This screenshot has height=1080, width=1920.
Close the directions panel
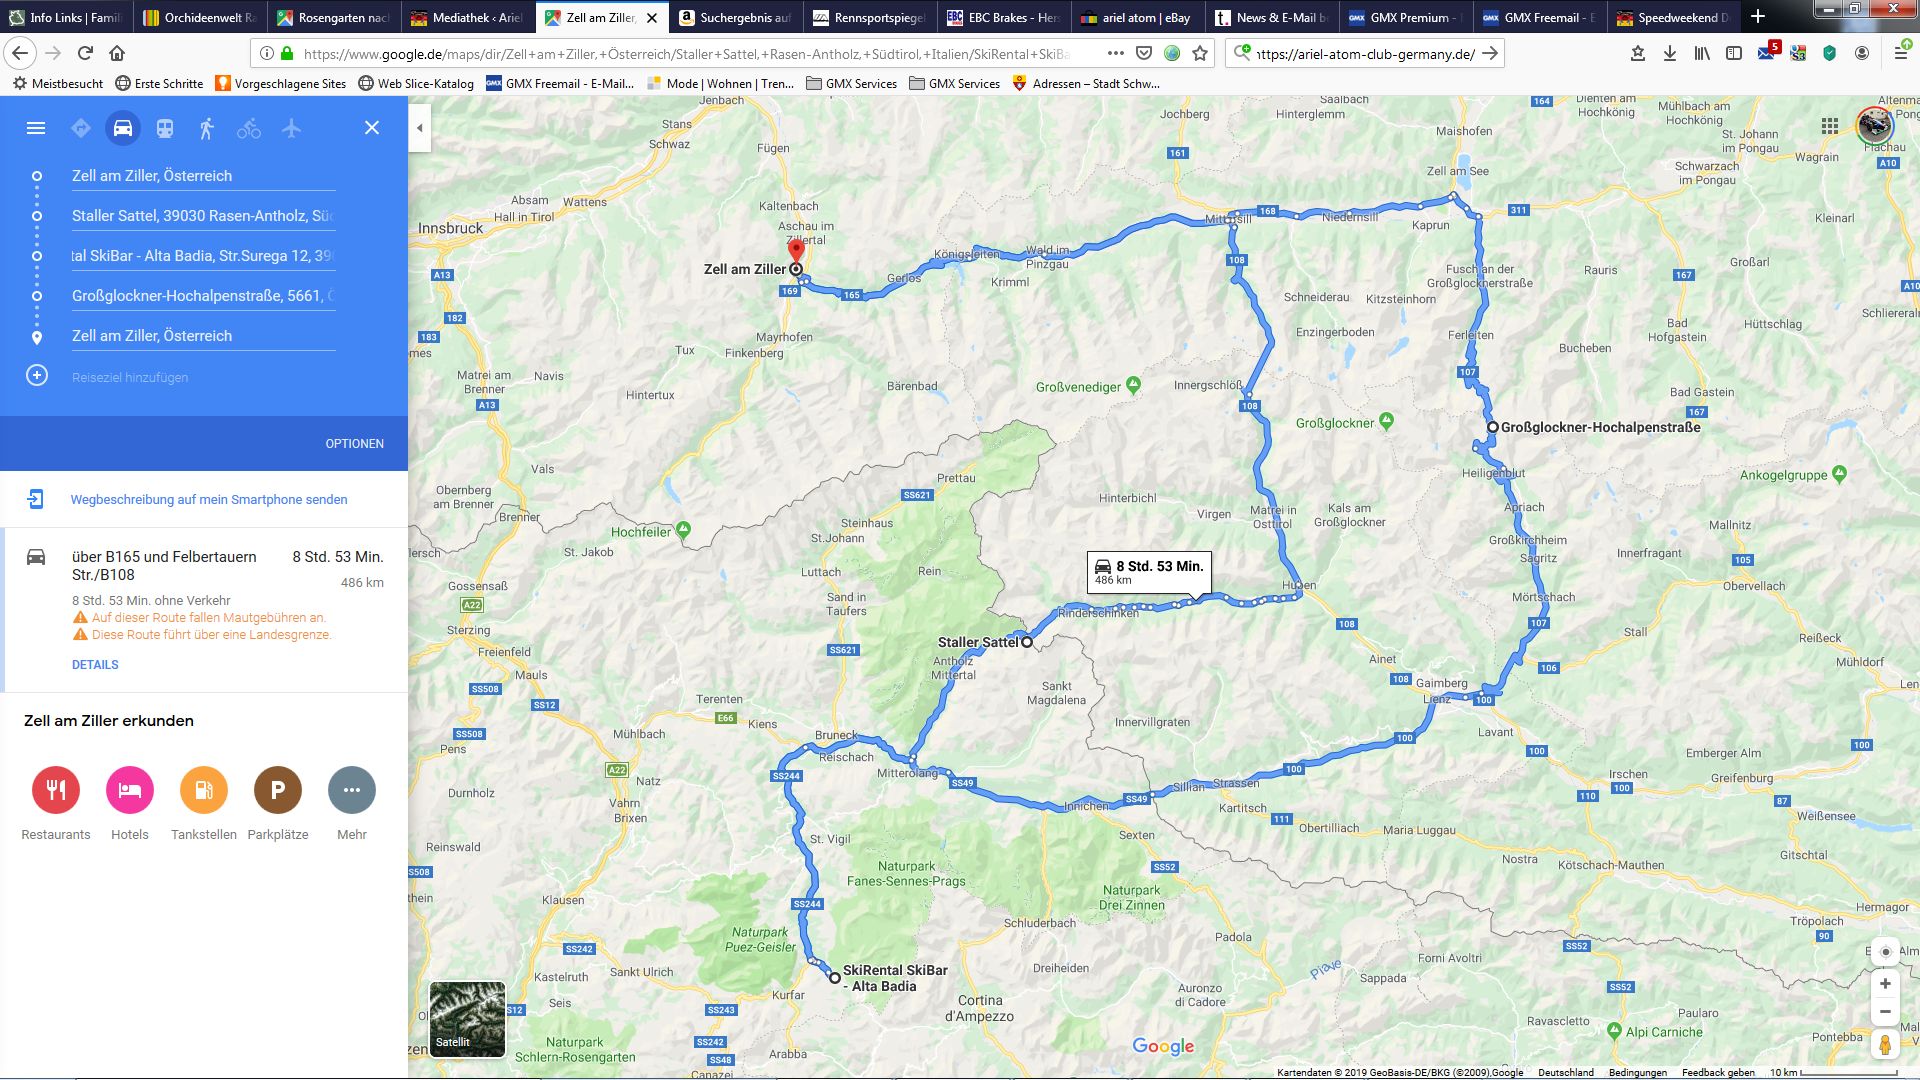[372, 128]
